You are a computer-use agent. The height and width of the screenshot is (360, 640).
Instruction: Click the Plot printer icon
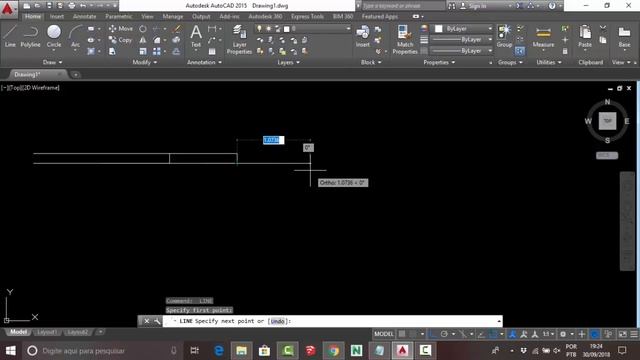pos(71,6)
